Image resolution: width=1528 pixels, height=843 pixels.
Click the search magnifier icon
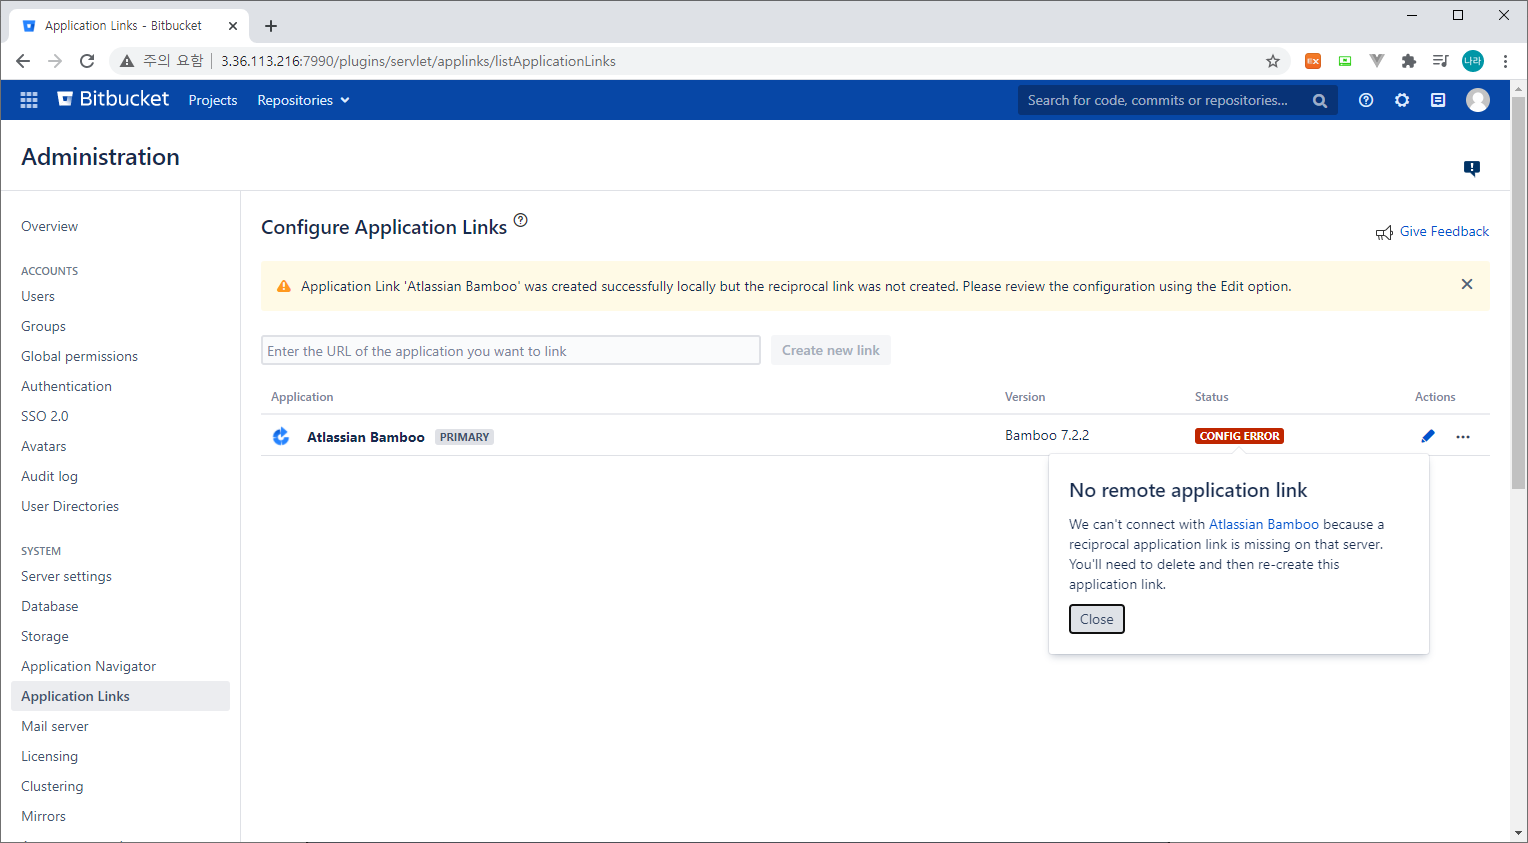coord(1320,101)
